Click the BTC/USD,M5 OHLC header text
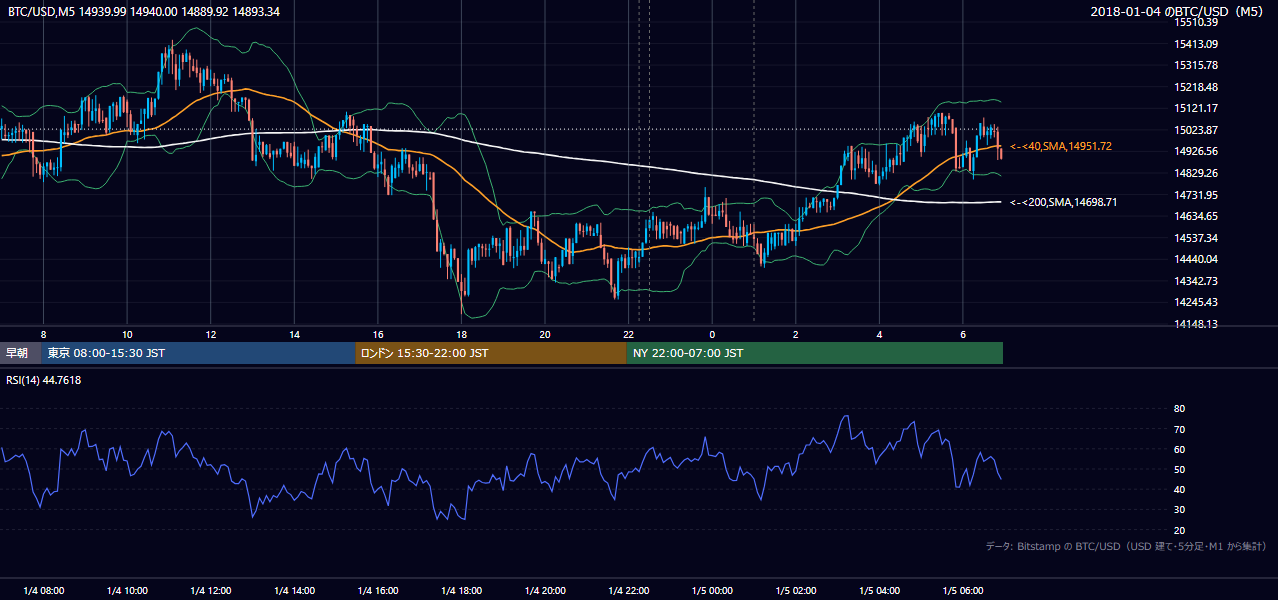The height and width of the screenshot is (600, 1278). [x=144, y=11]
